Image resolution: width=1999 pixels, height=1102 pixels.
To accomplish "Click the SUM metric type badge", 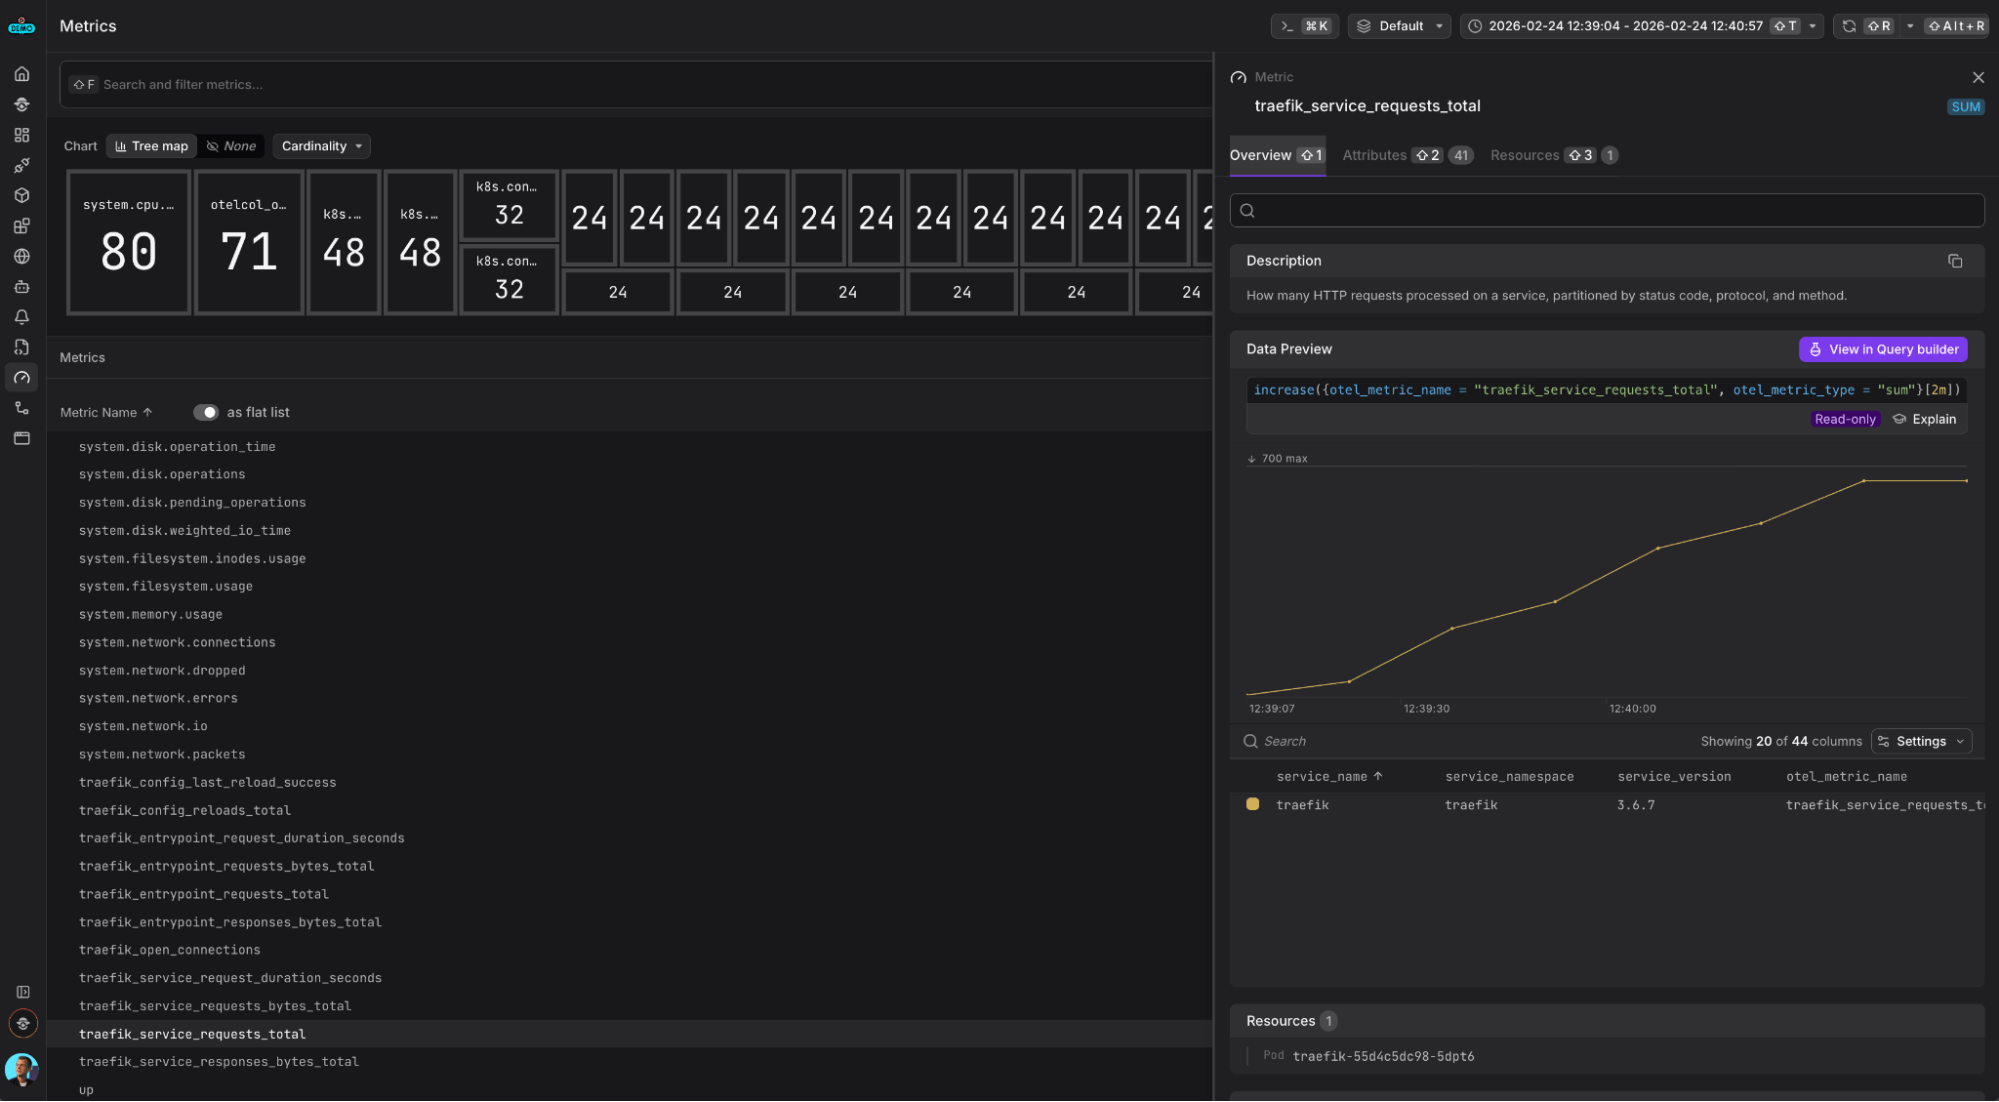I will point(1965,107).
